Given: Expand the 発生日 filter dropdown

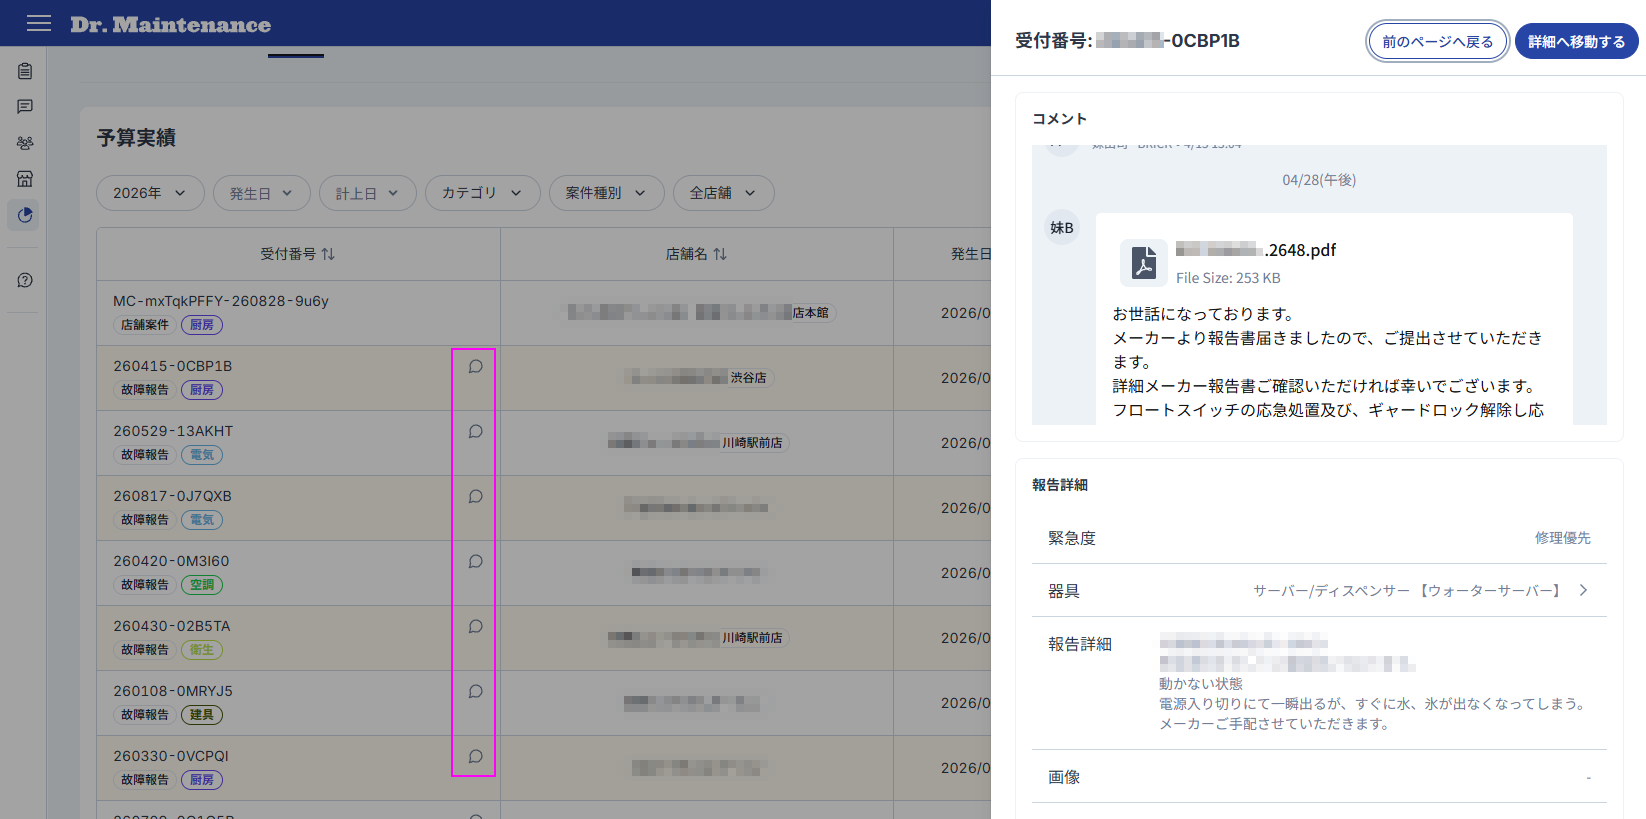Looking at the screenshot, I should pyautogui.click(x=262, y=193).
